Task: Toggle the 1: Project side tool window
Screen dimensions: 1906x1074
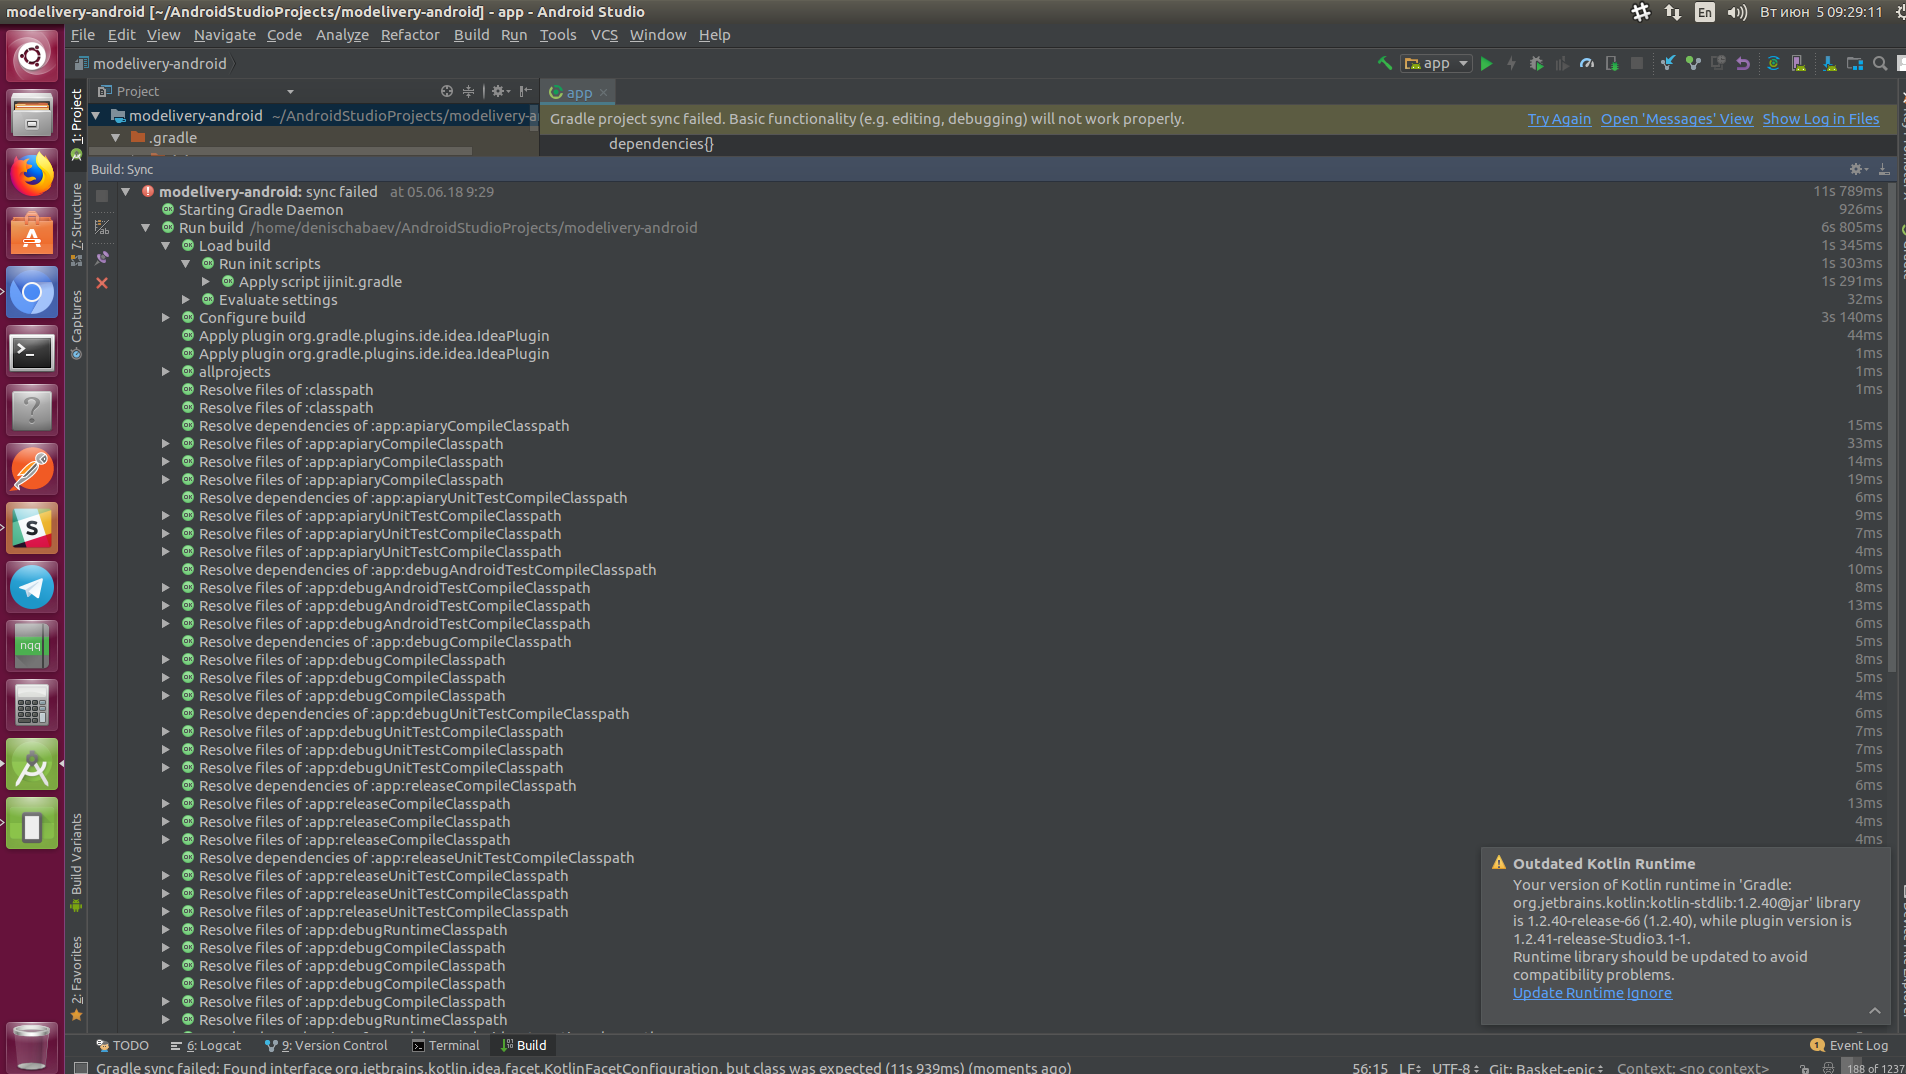Action: pos(76,124)
